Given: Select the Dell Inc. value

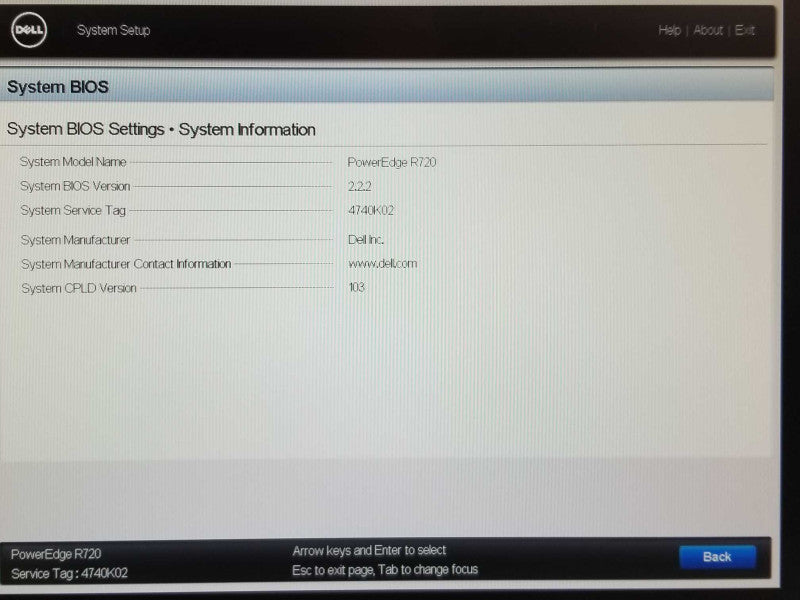Looking at the screenshot, I should click(x=366, y=240).
